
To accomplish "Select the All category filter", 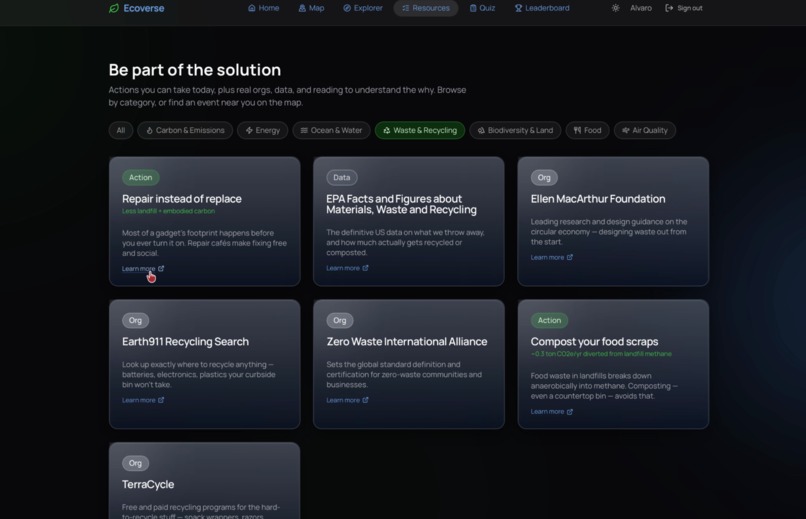I will pyautogui.click(x=121, y=131).
